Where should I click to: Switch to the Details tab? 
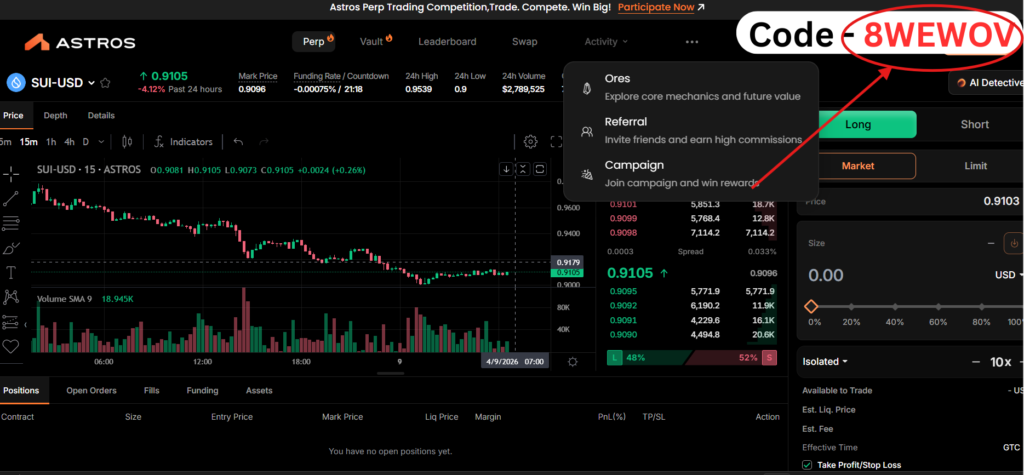tap(101, 116)
